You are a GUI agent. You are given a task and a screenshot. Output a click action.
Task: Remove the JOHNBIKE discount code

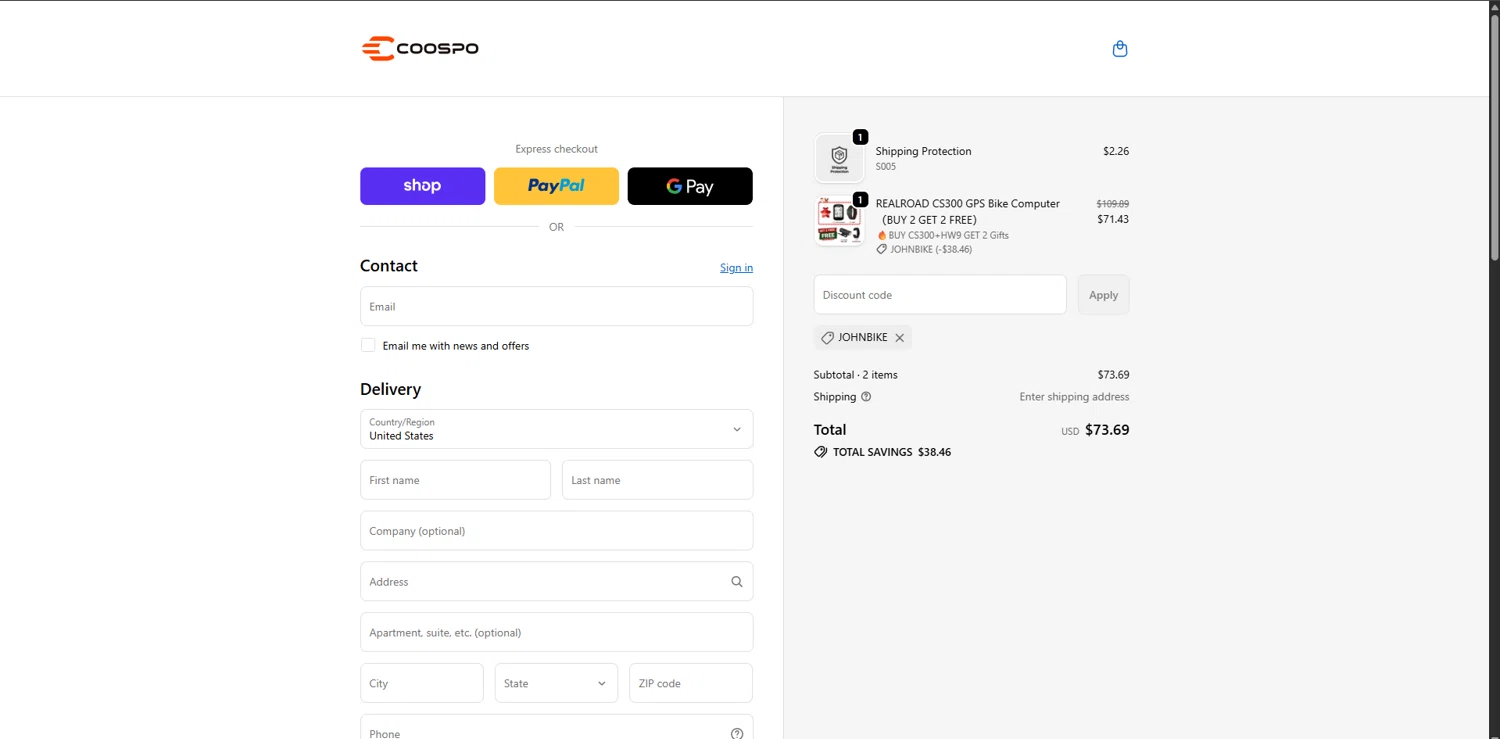click(x=900, y=338)
